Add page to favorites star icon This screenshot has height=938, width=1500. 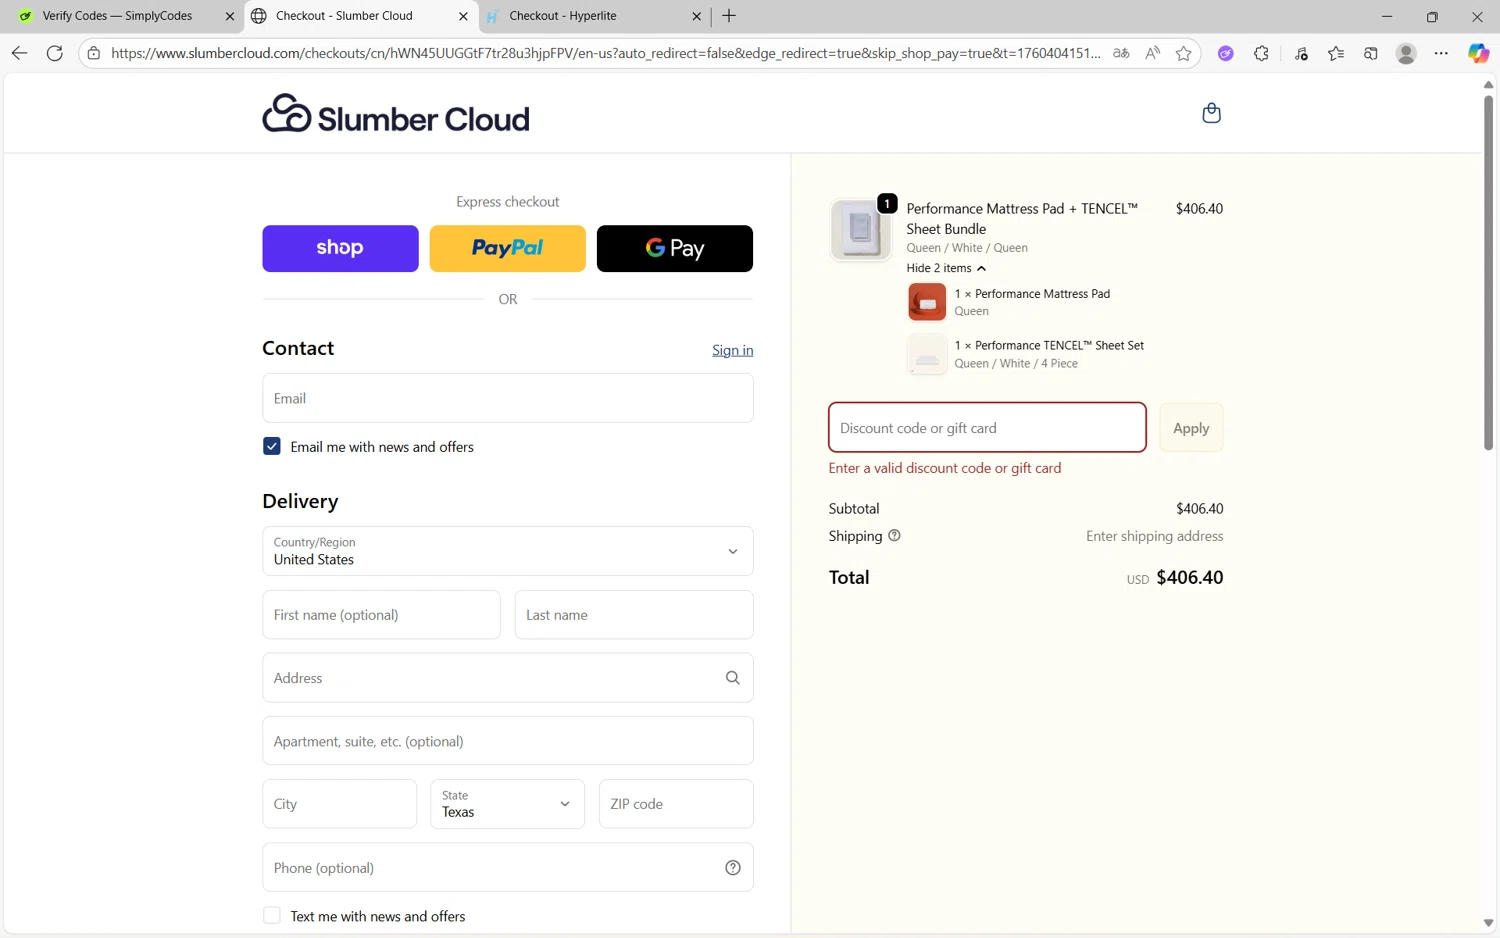pos(1184,54)
